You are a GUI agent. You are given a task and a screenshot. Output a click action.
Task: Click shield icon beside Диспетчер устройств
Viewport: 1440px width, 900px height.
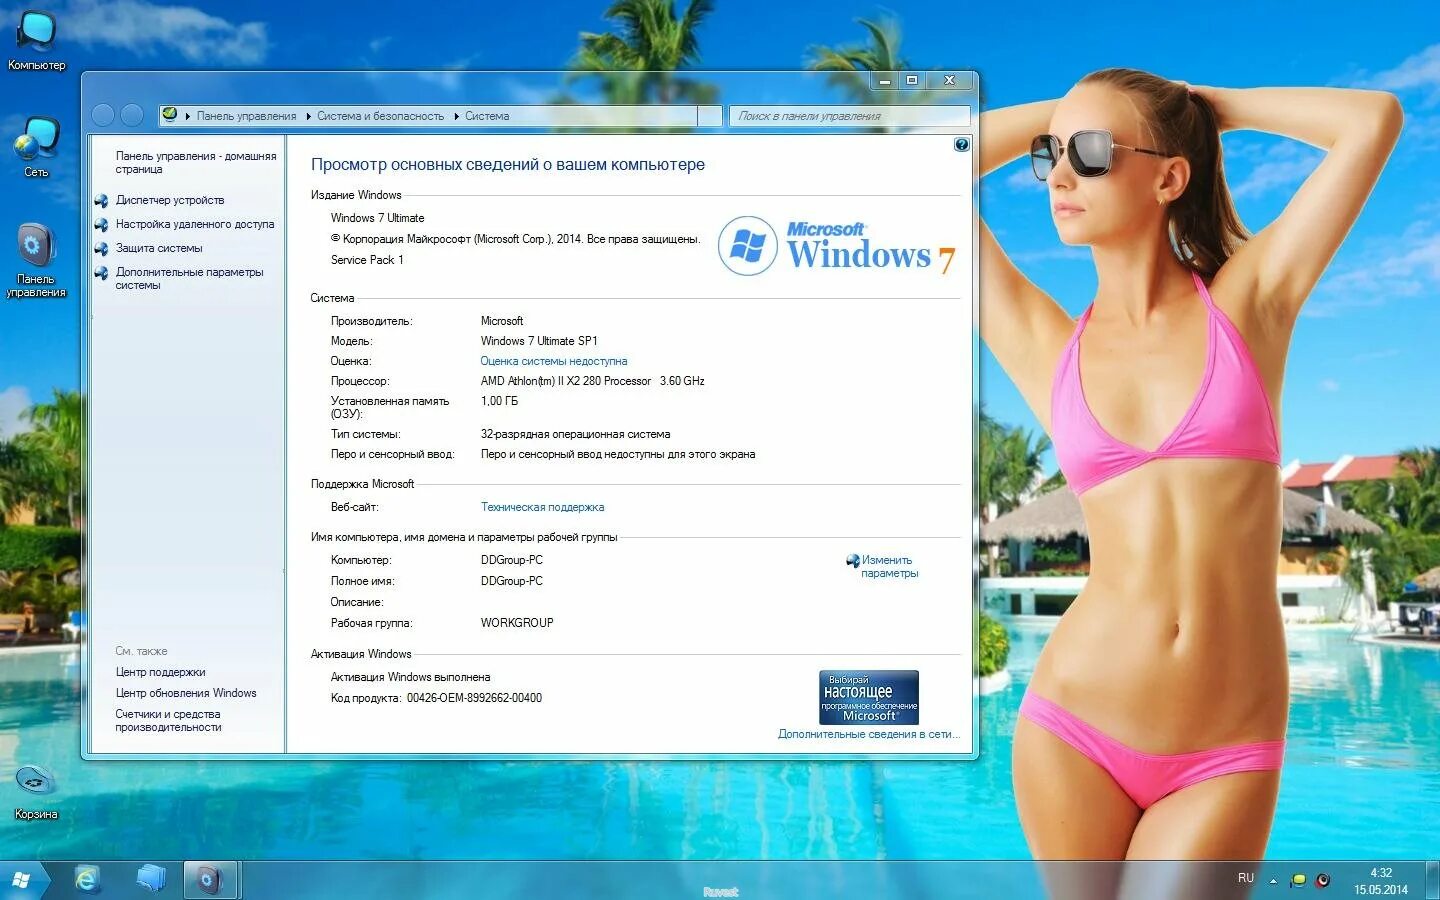click(x=101, y=200)
